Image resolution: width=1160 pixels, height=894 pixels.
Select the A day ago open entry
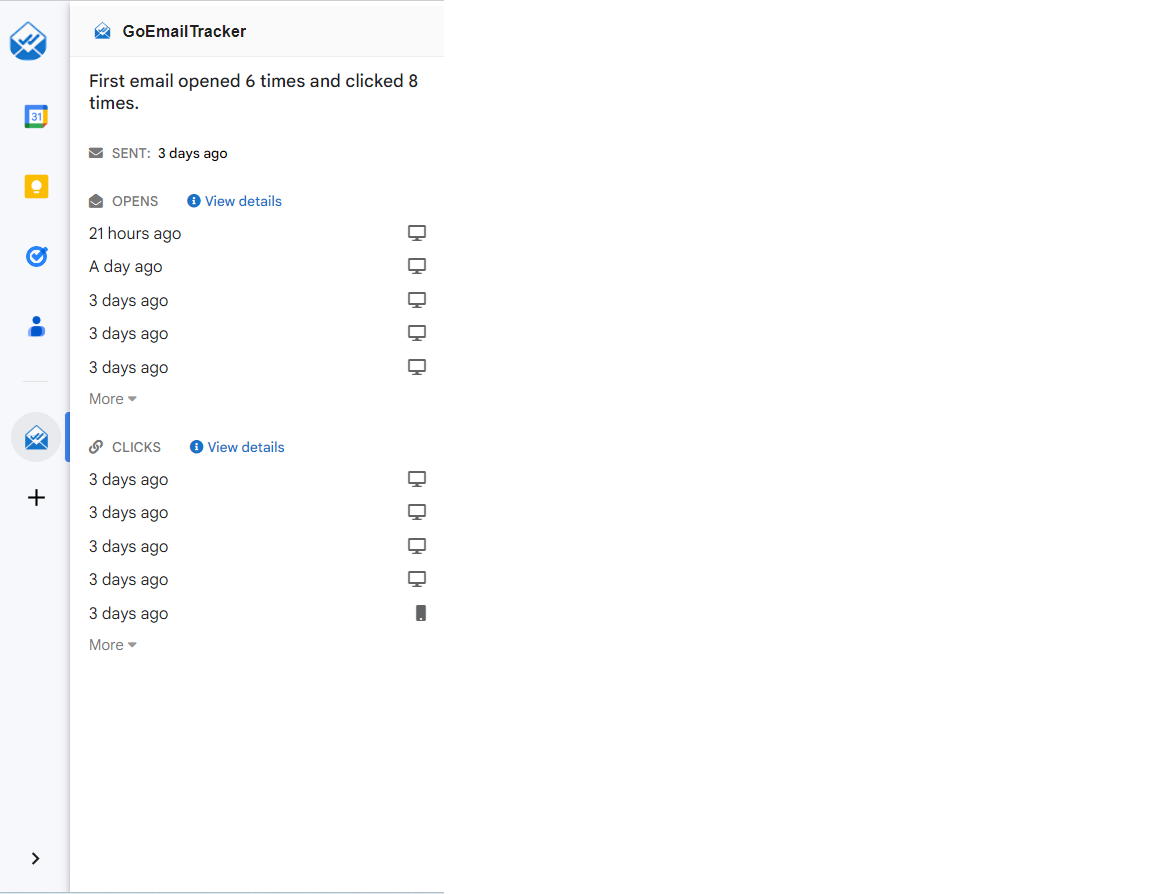click(126, 266)
